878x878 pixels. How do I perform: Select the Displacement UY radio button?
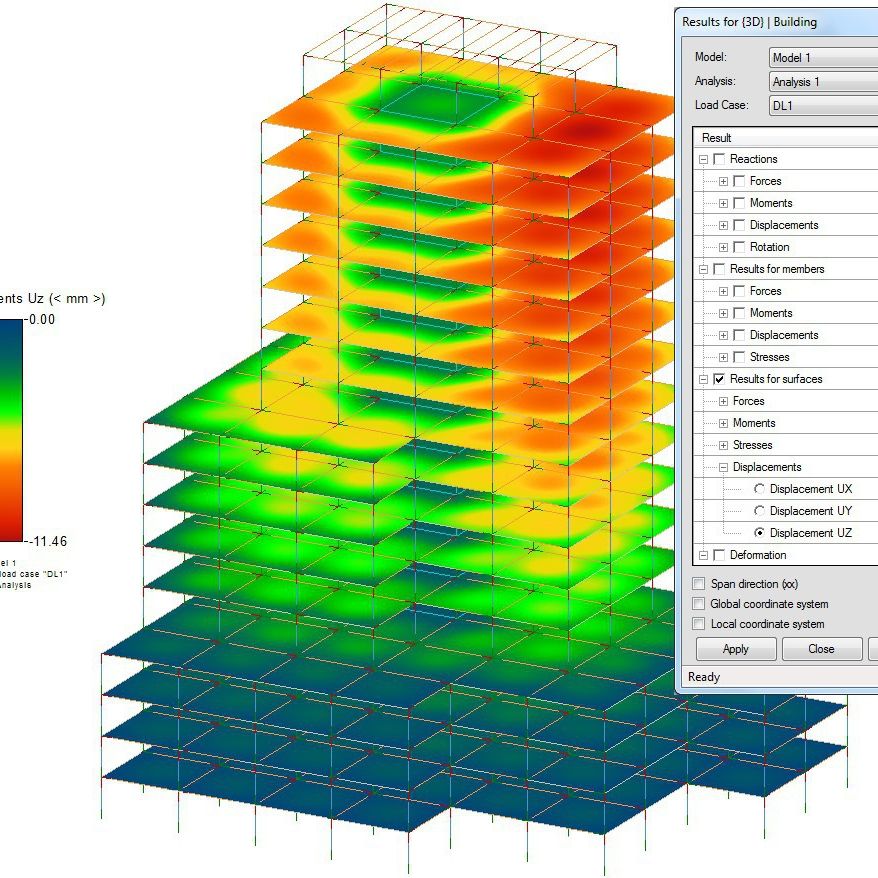[x=760, y=511]
